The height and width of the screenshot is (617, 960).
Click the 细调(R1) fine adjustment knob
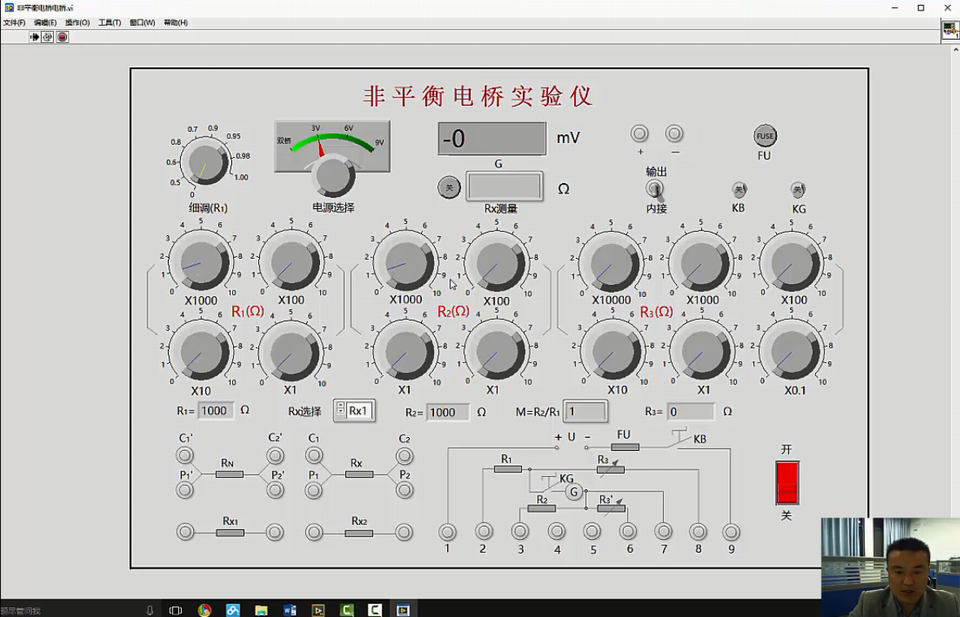(x=206, y=163)
